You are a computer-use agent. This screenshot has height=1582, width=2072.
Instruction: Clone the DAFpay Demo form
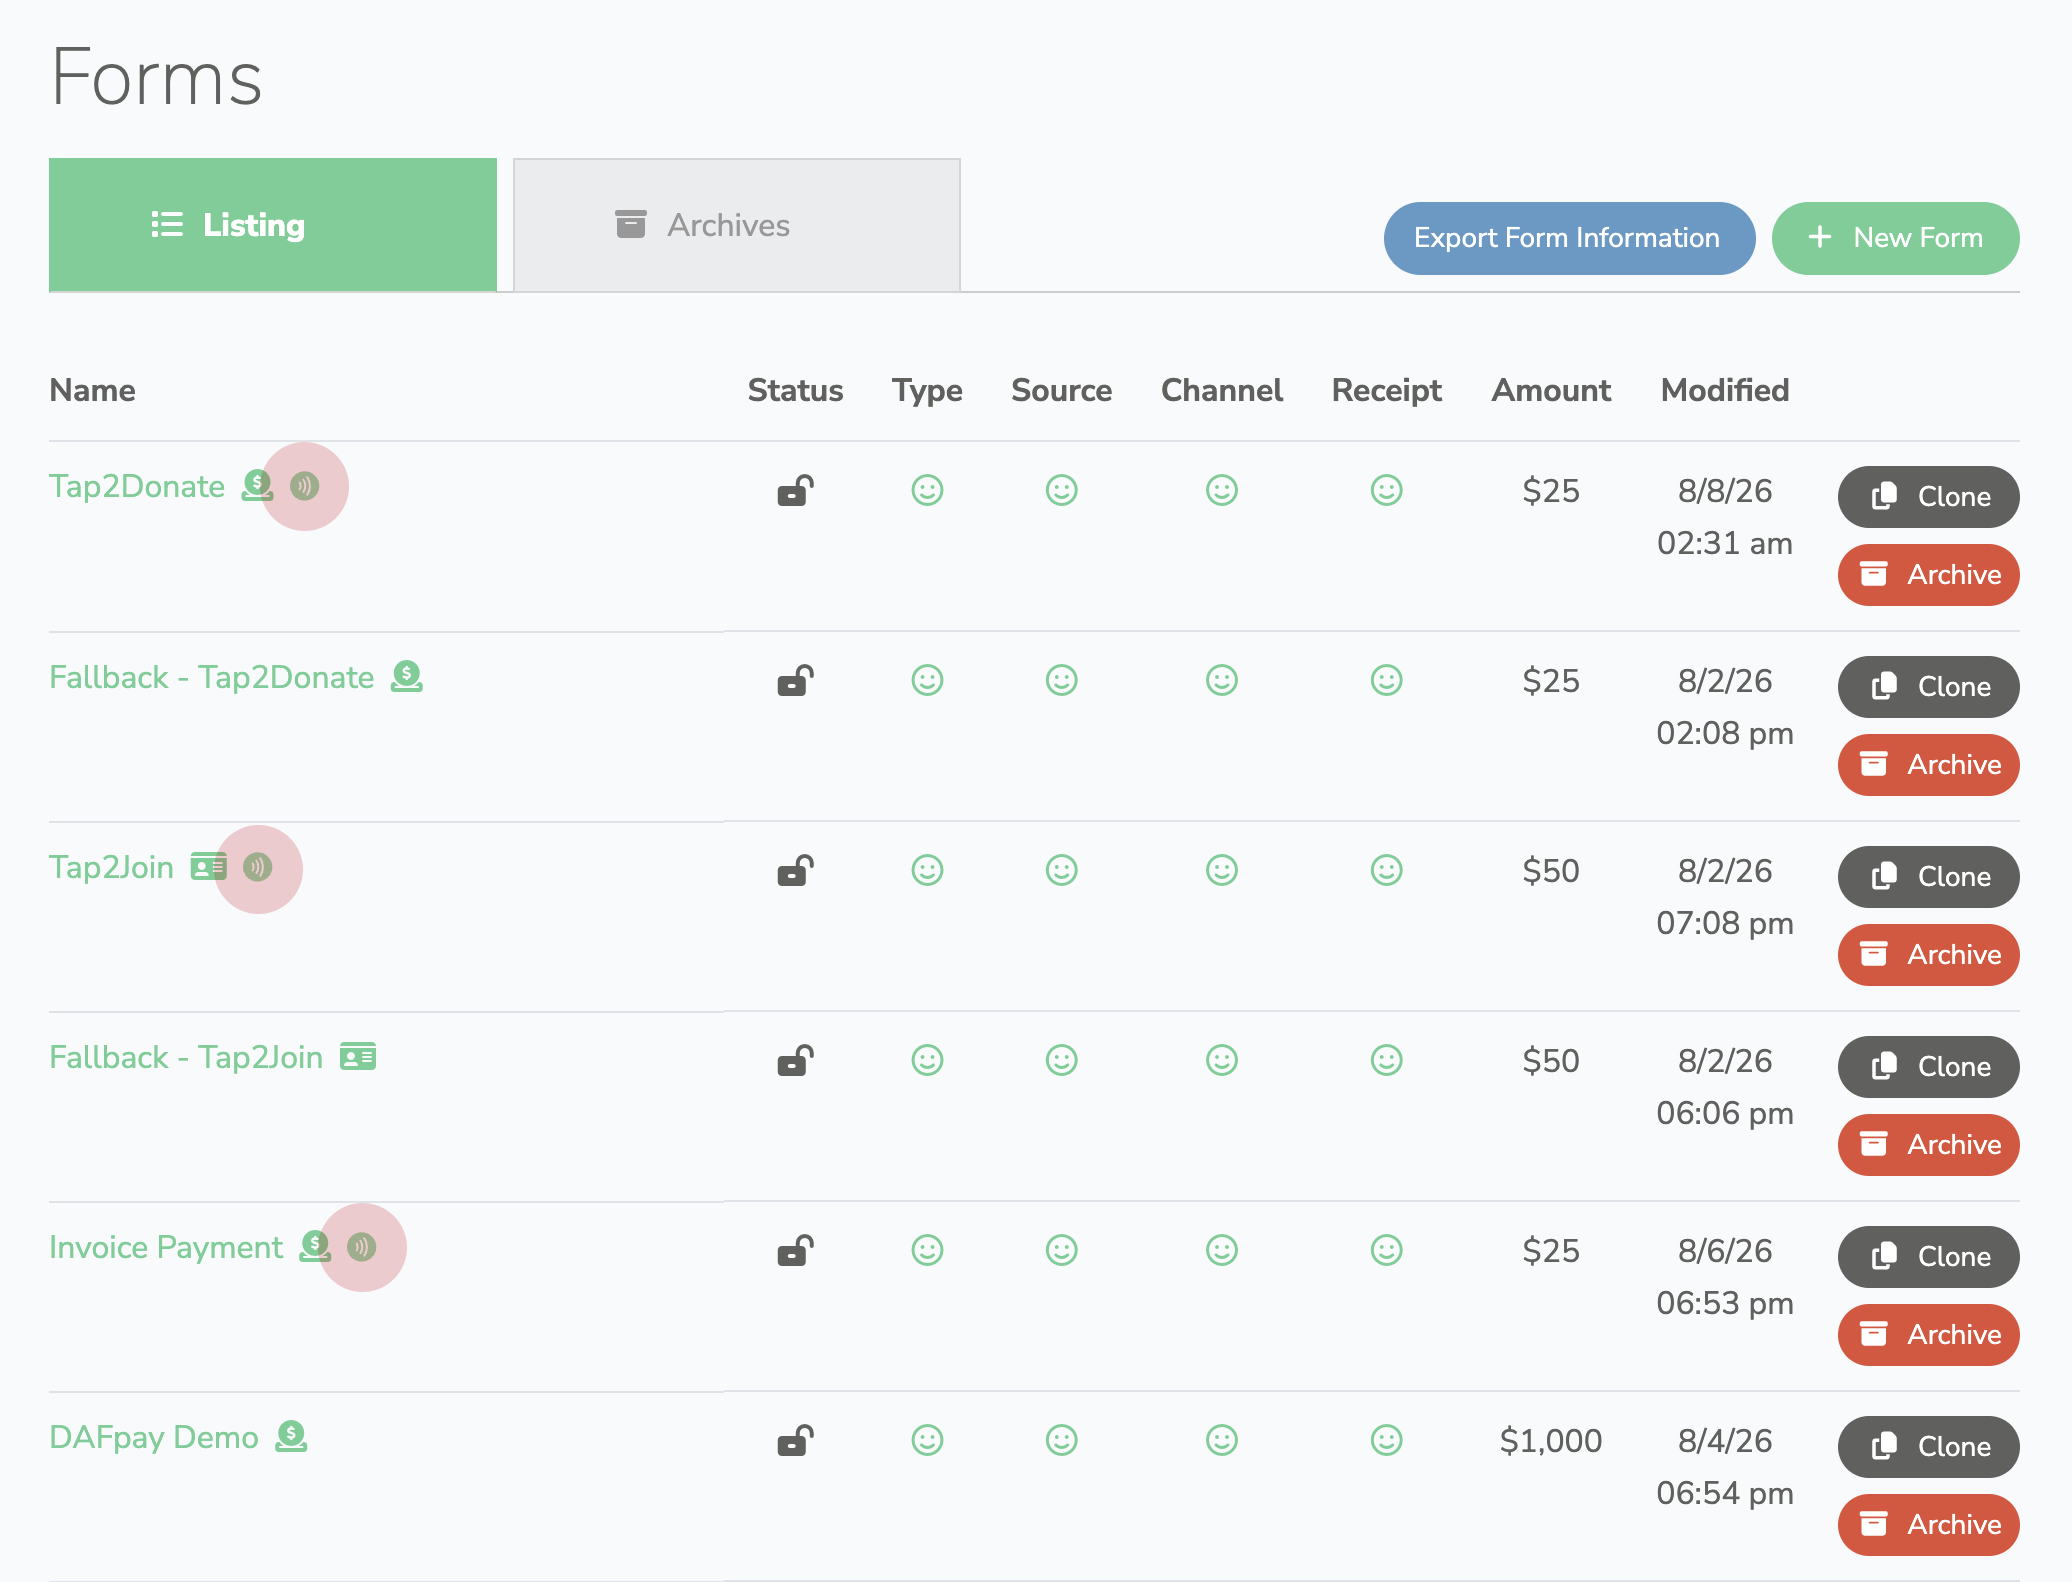[1928, 1447]
